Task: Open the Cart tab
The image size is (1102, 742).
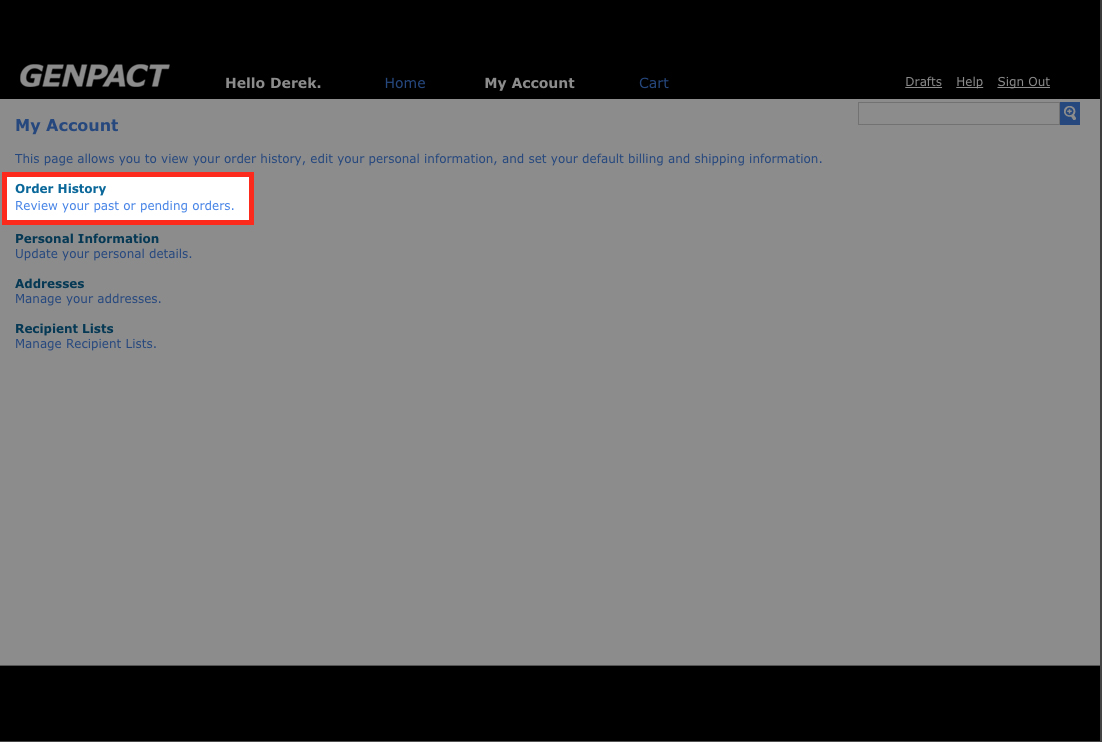Action: (x=653, y=83)
